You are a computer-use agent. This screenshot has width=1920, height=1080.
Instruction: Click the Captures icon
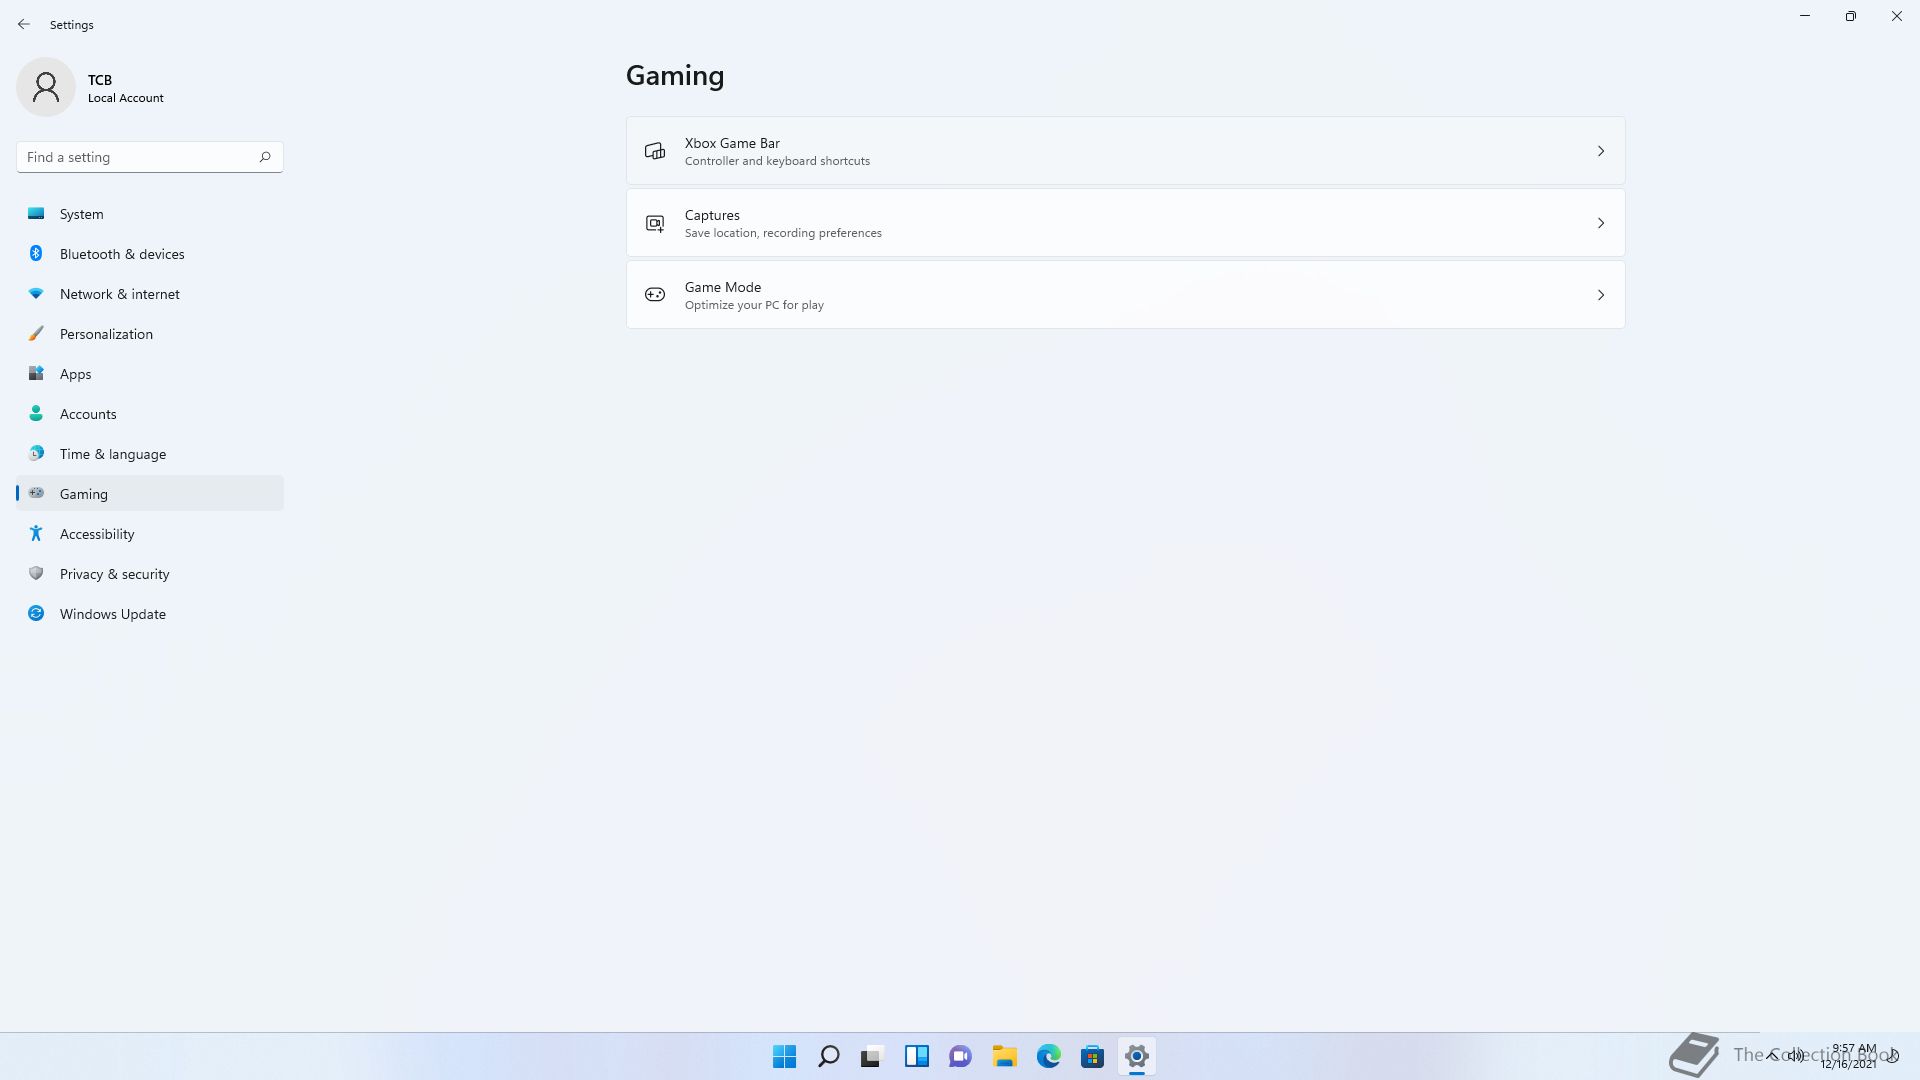[x=655, y=223]
